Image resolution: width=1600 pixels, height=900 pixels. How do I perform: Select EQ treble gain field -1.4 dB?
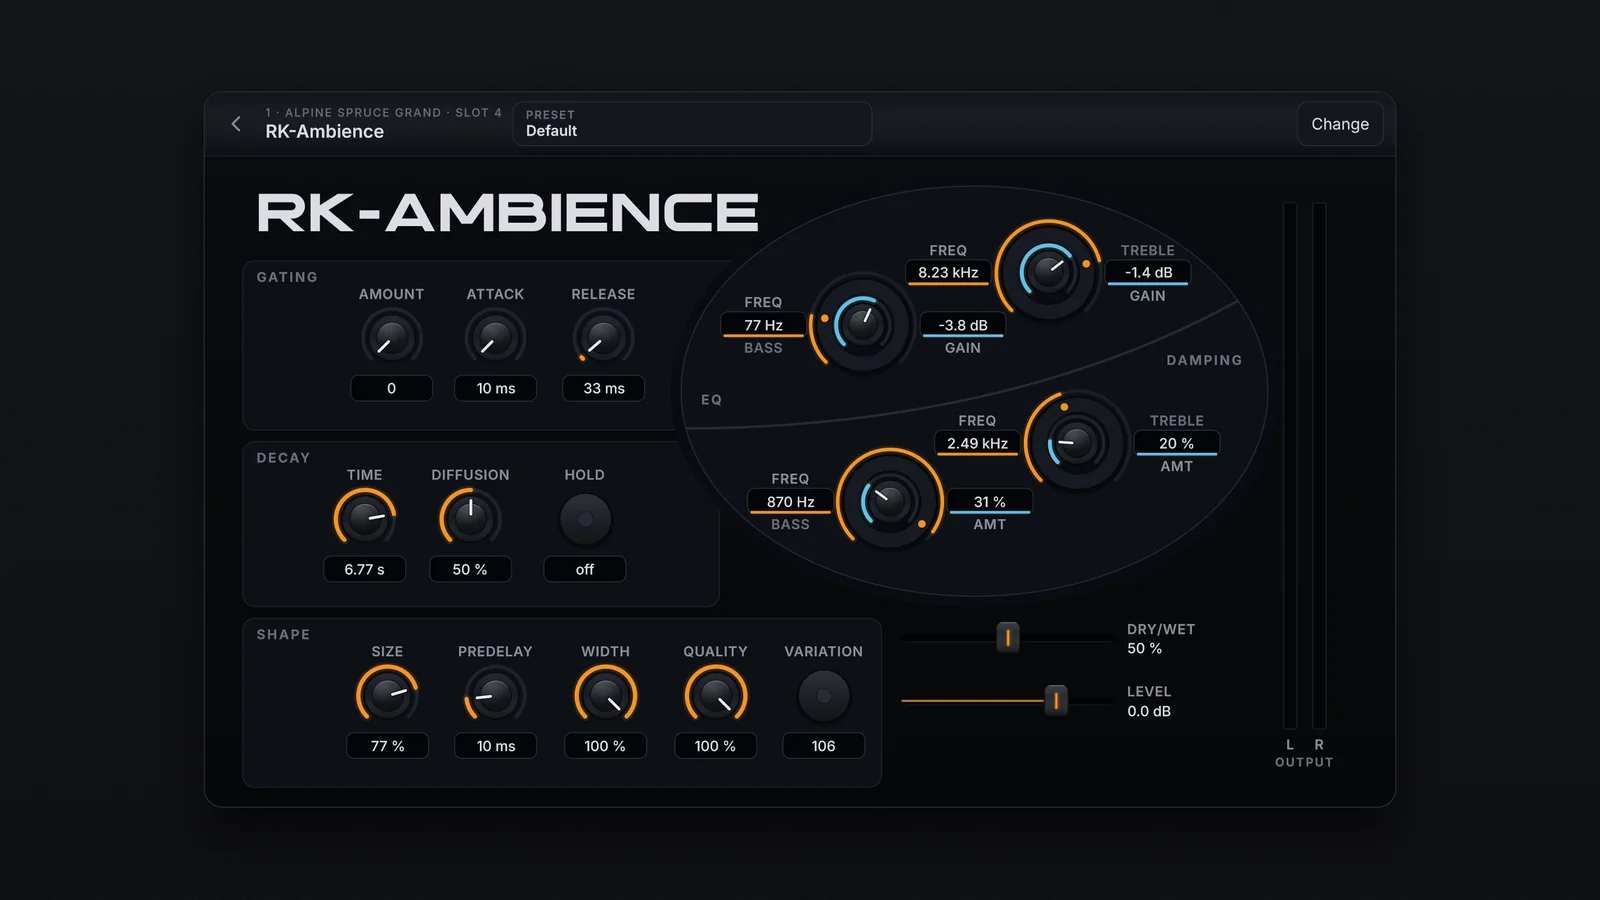(x=1148, y=272)
